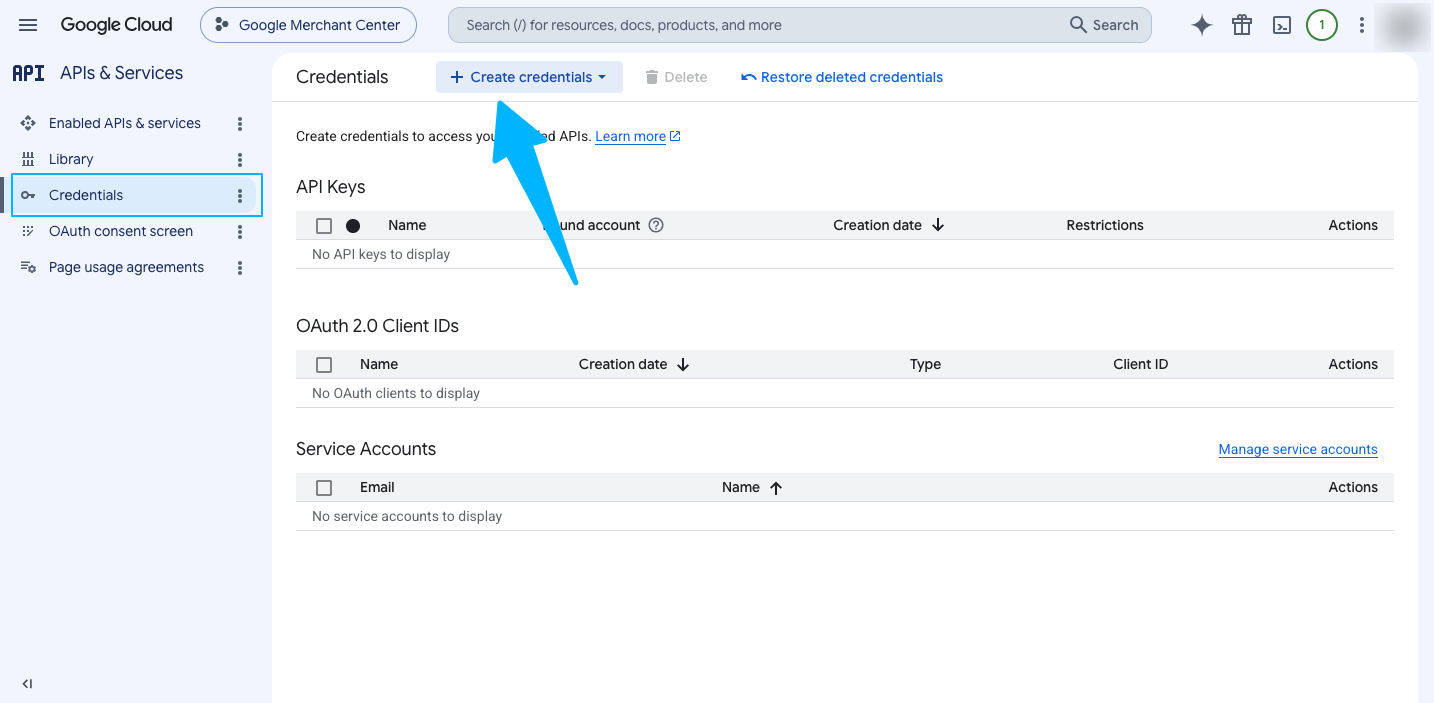1434x703 pixels.
Task: Click the 'OAuth 2.0 Client IDs' section heading
Action: [x=377, y=326]
